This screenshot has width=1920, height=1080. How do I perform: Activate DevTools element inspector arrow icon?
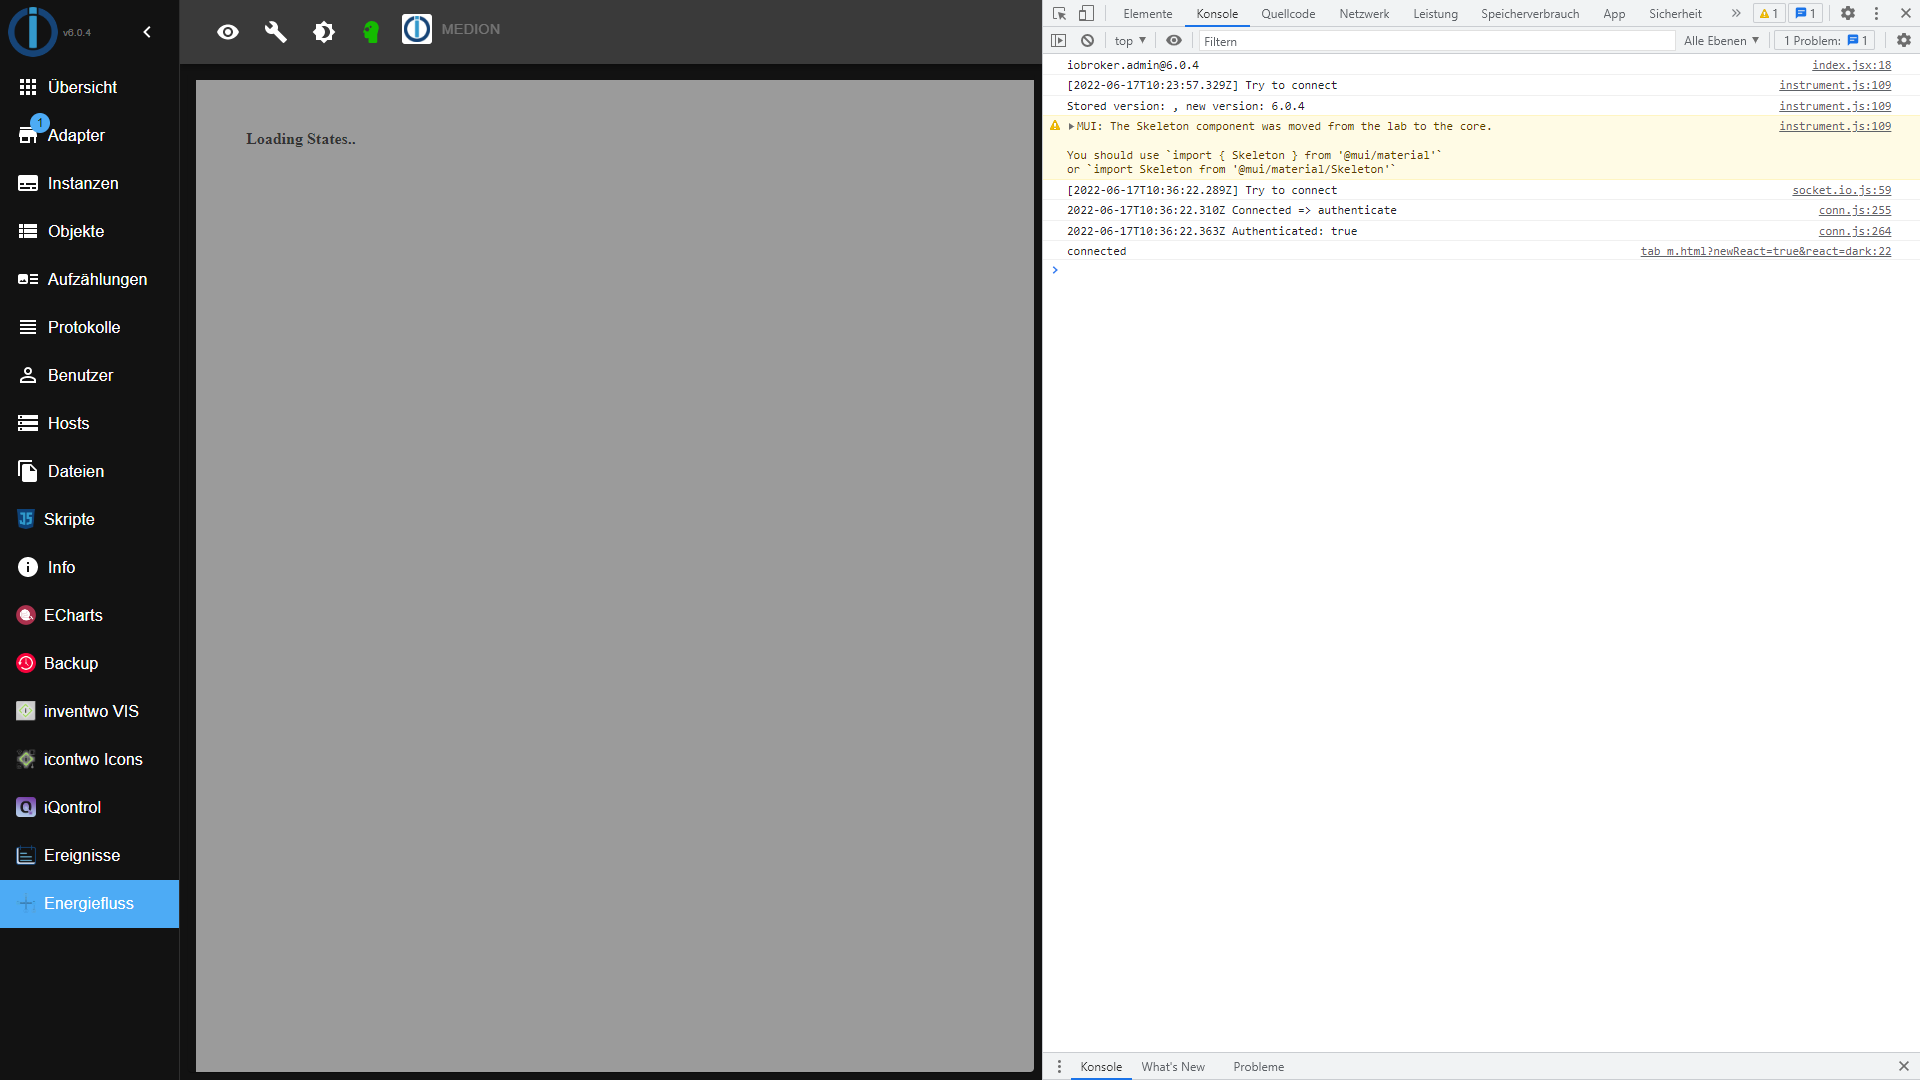[x=1059, y=14]
